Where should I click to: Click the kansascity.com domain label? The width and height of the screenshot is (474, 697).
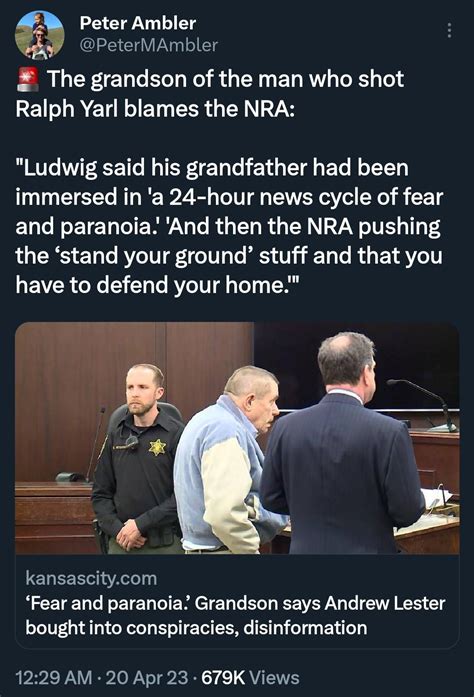point(91,578)
